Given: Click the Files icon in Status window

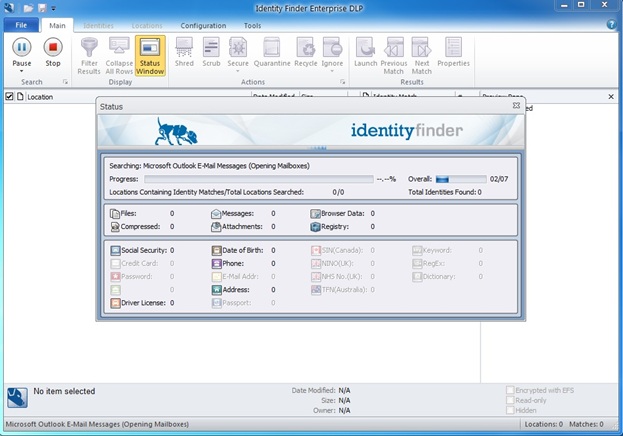Looking at the screenshot, I should tap(115, 214).
